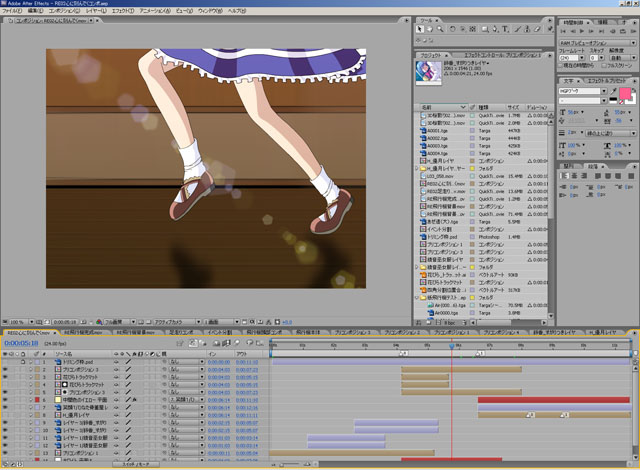Select the Rotation tool
The height and width of the screenshot is (470, 640).
click(452, 29)
